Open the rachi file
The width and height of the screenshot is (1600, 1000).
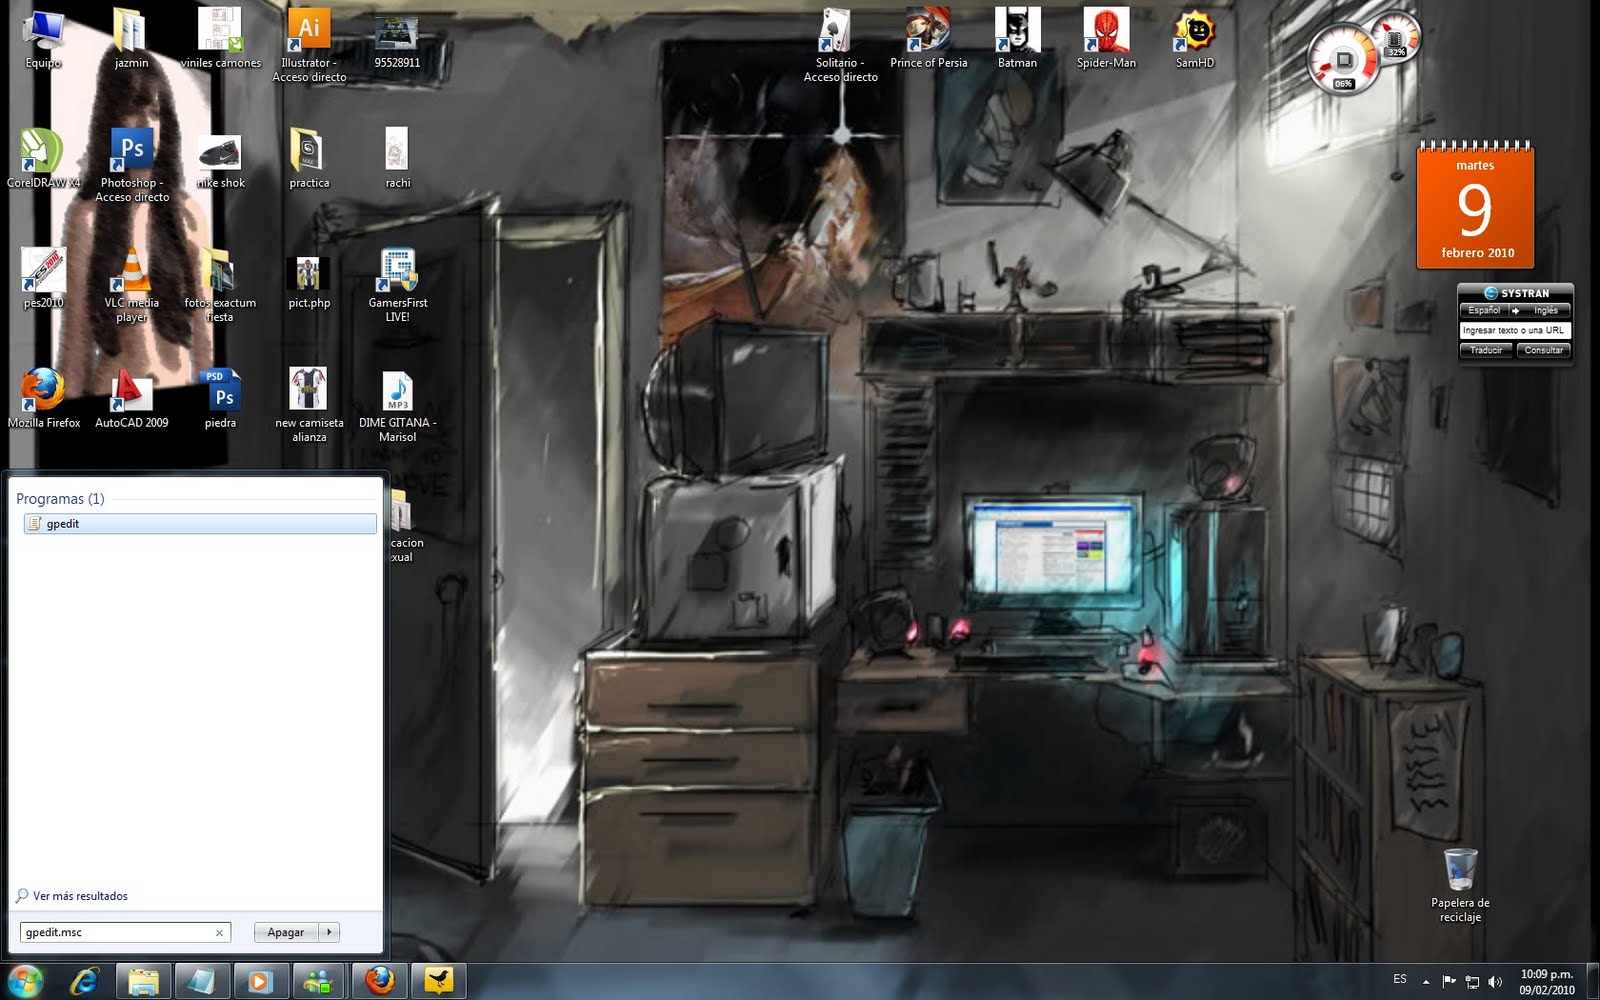click(x=397, y=160)
